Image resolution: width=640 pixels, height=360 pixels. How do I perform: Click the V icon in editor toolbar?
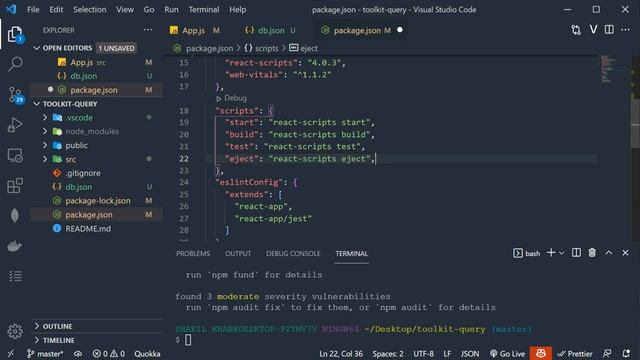(x=593, y=29)
